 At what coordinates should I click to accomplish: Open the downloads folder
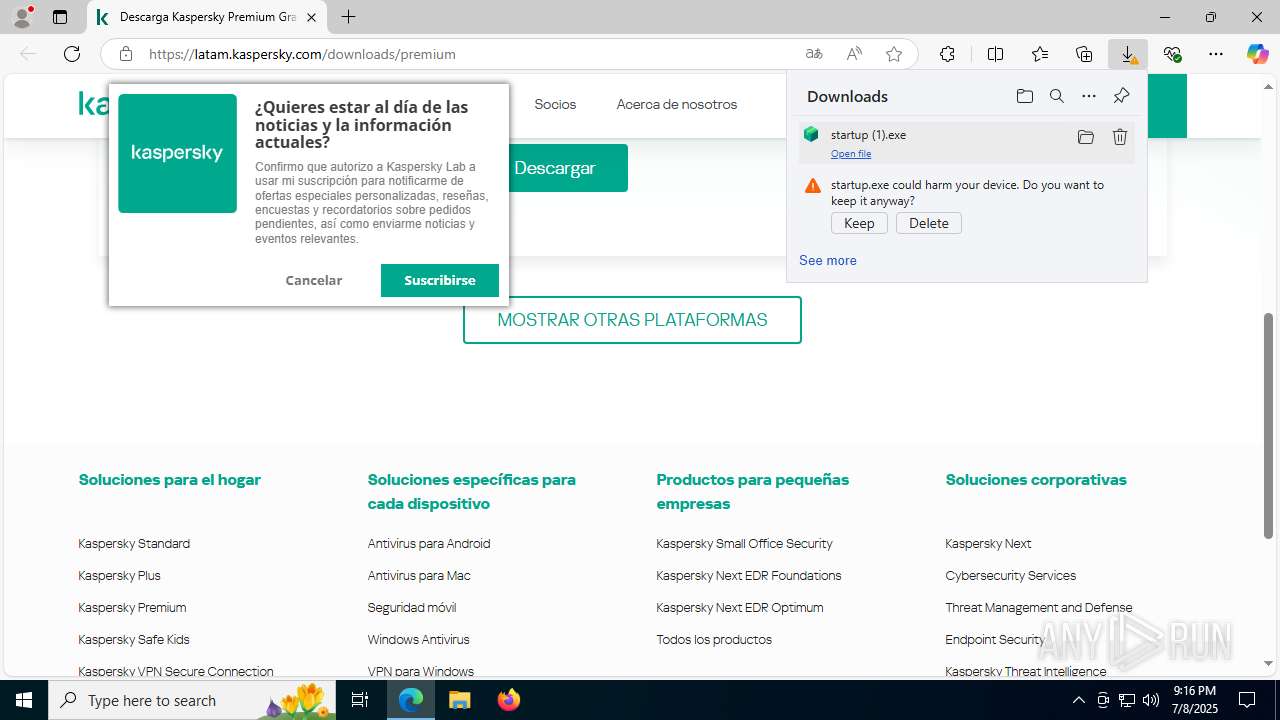pos(1024,96)
